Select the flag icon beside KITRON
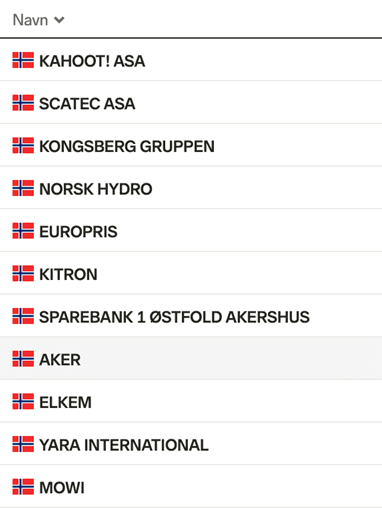The width and height of the screenshot is (382, 508). pos(23,273)
